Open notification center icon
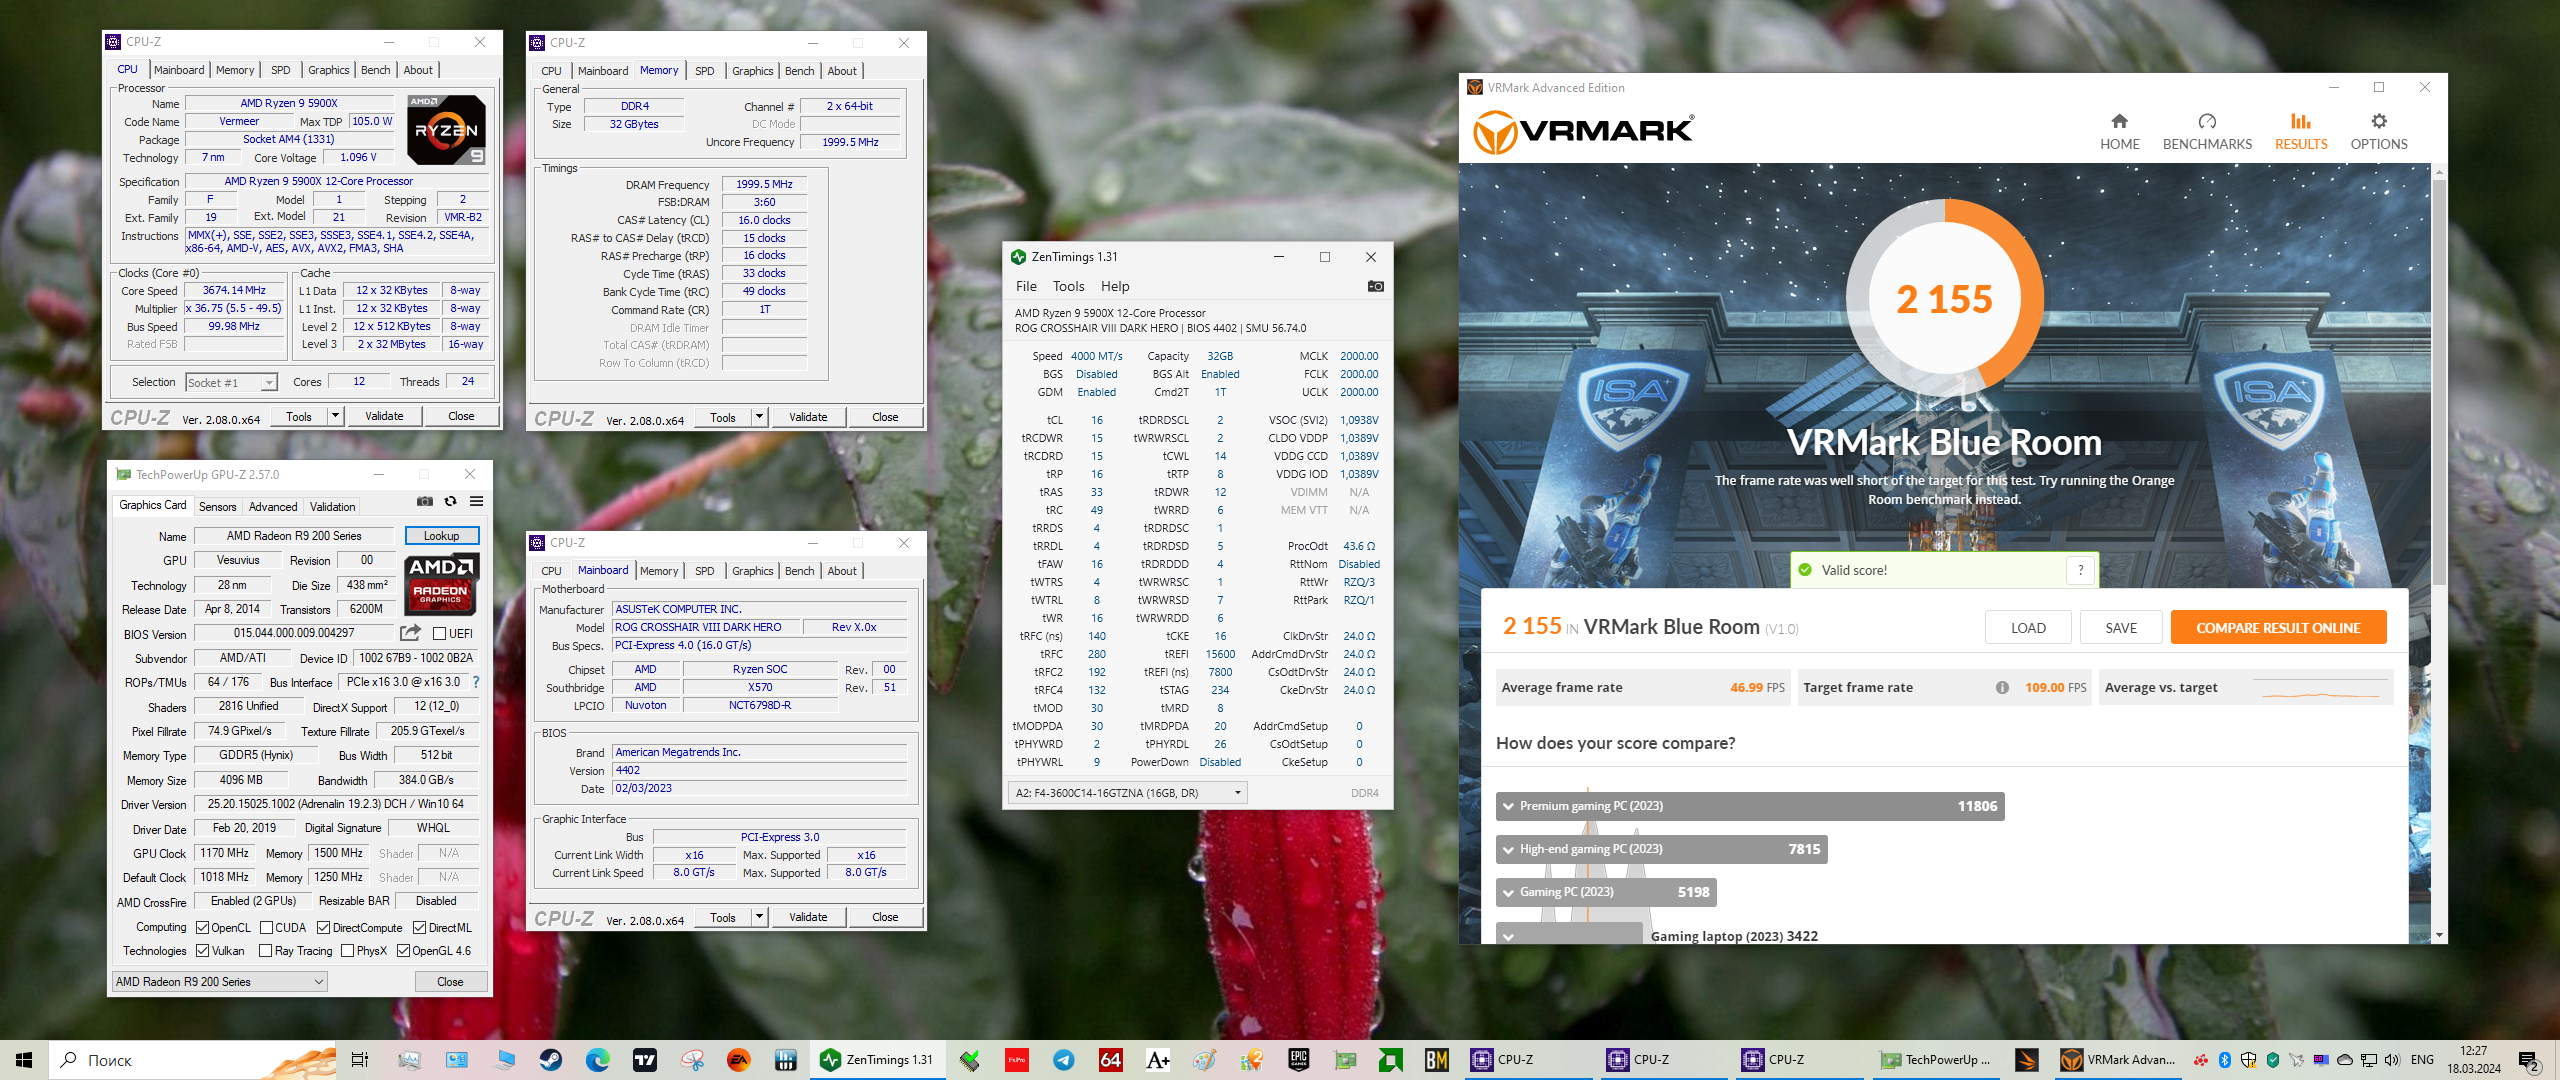 [2529, 1060]
